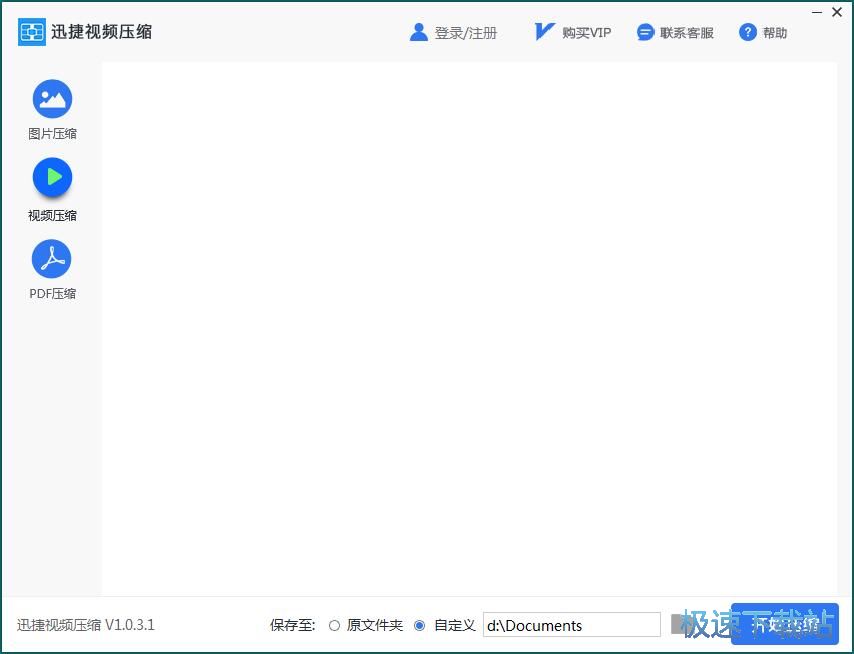
Task: Select the 视频压缩 video compression icon
Action: 51,177
